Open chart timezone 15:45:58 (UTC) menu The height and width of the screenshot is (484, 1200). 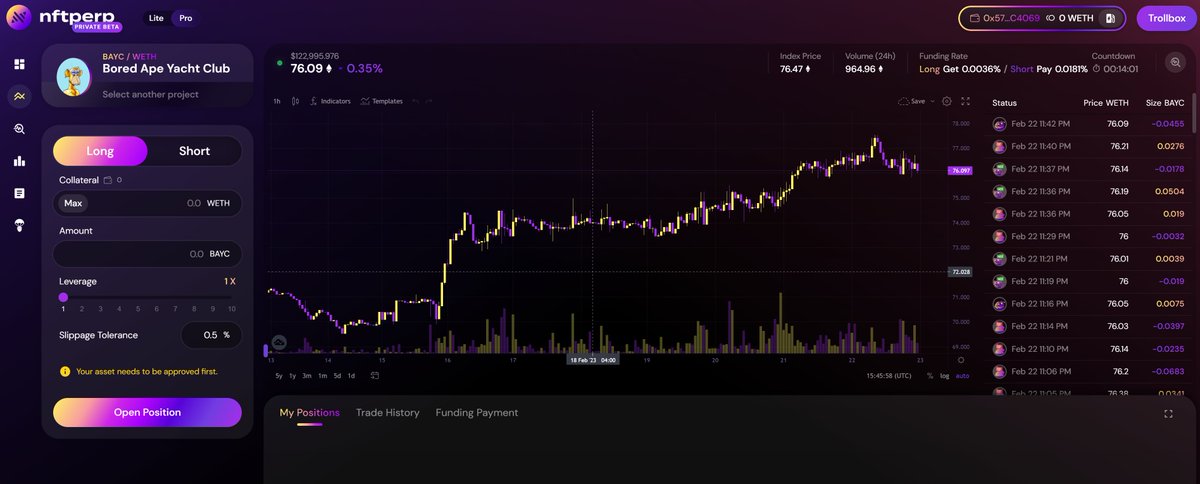point(889,376)
